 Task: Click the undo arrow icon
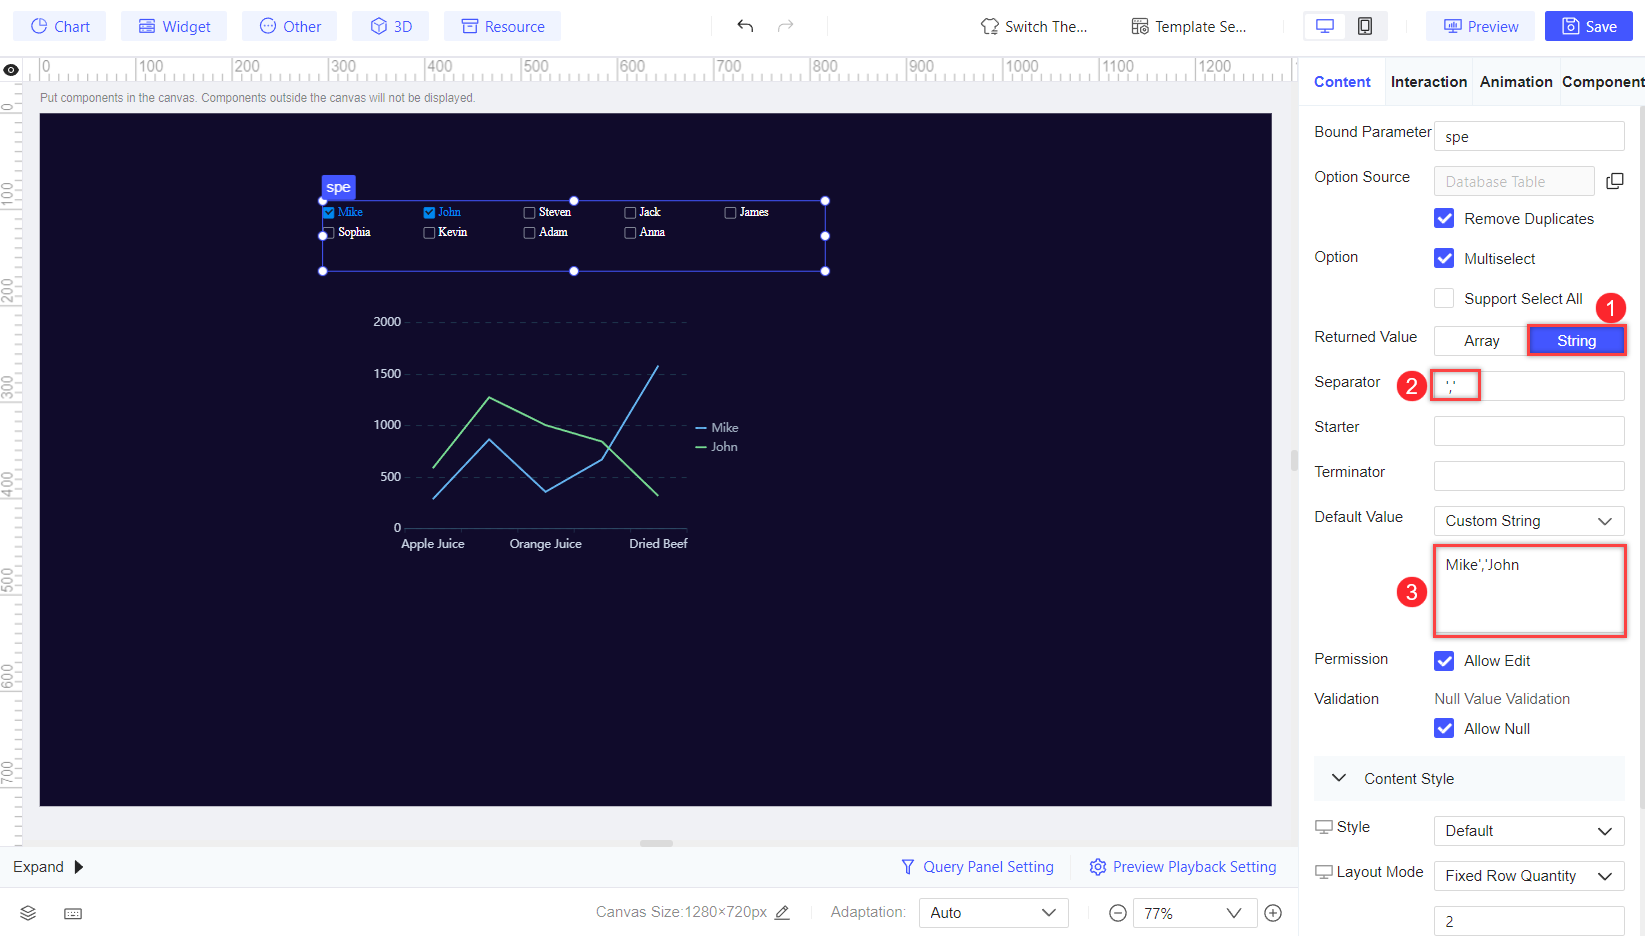745,26
